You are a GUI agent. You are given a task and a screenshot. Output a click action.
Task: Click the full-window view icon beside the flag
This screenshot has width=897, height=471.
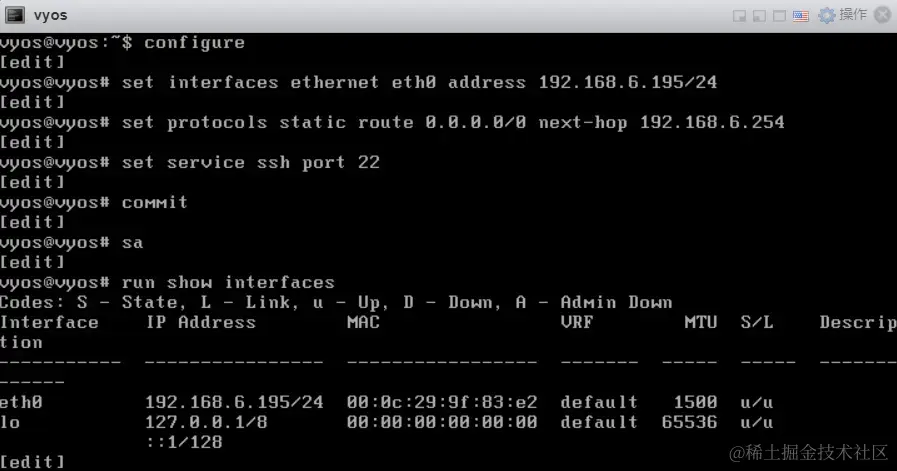coord(779,16)
